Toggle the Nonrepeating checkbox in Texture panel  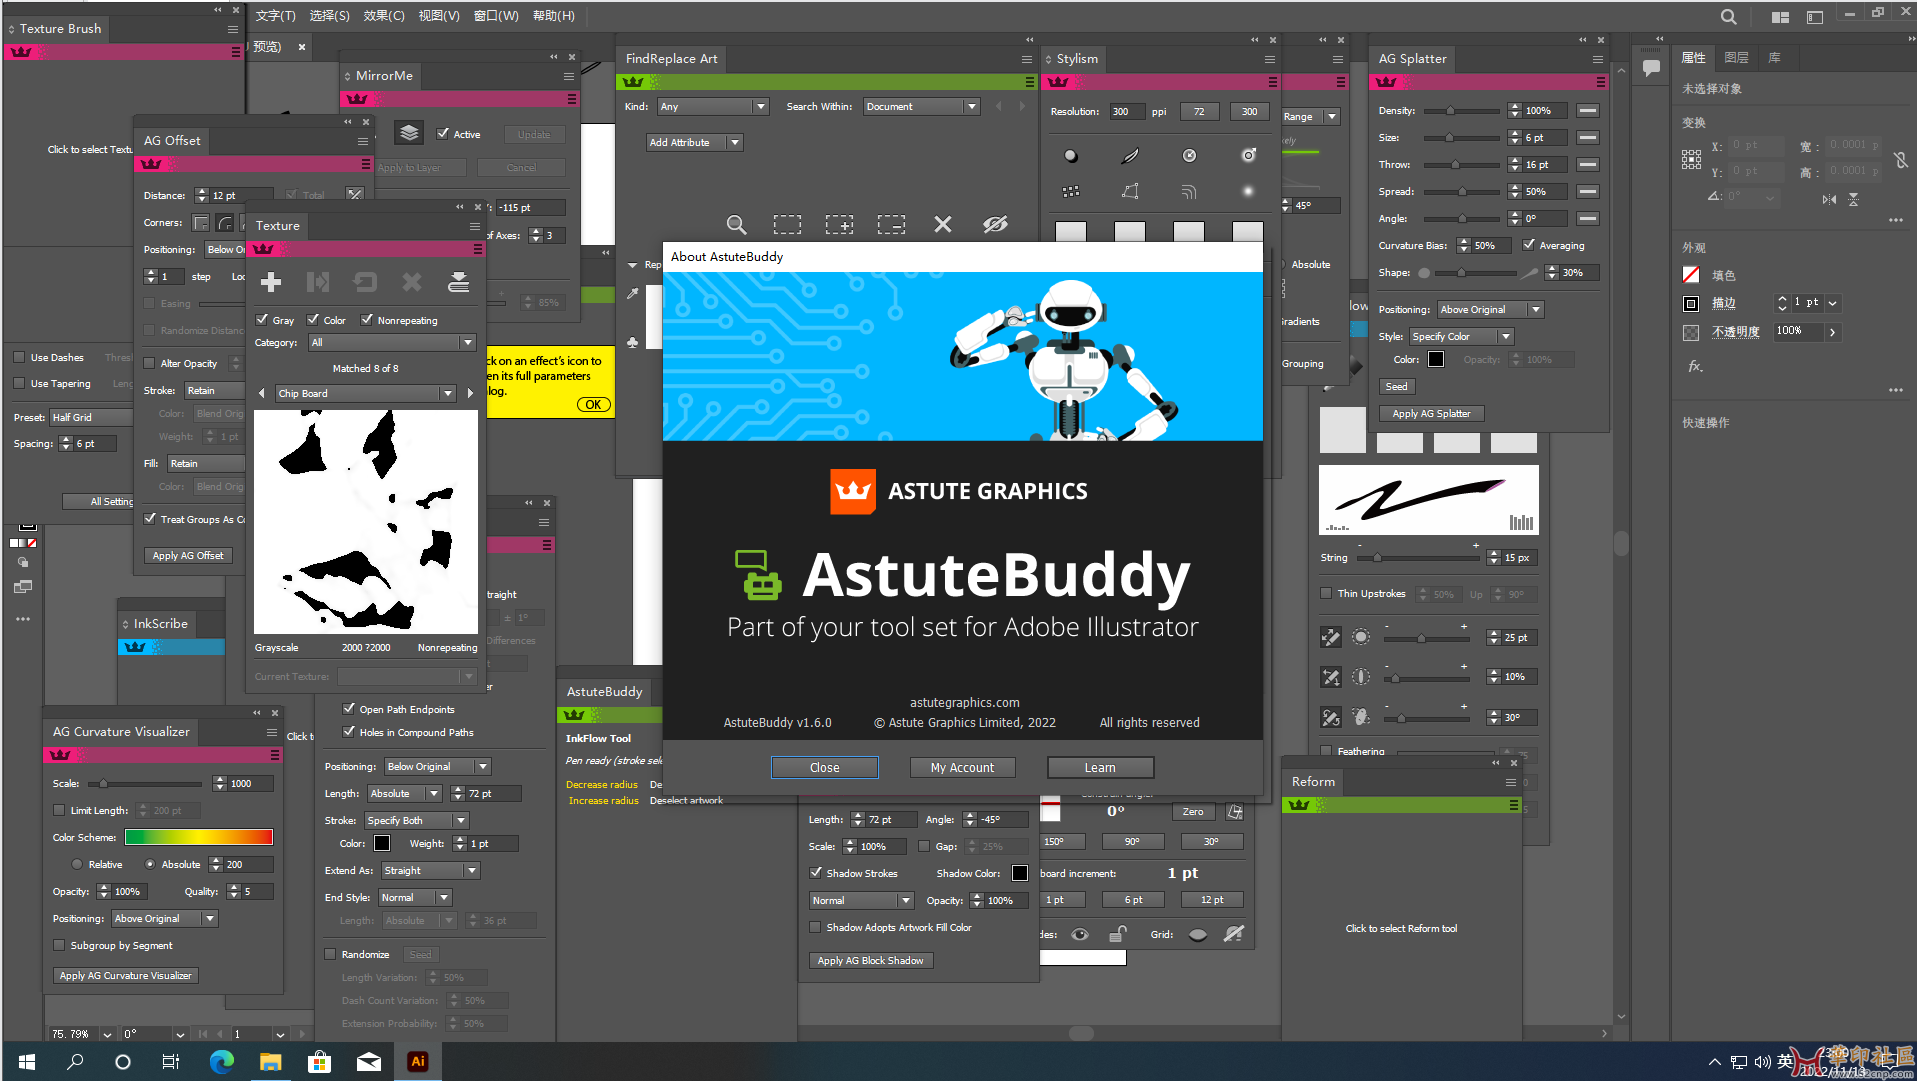[x=367, y=320]
